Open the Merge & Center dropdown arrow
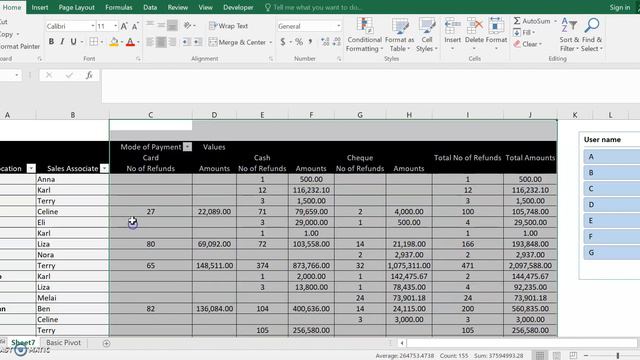 click(271, 42)
